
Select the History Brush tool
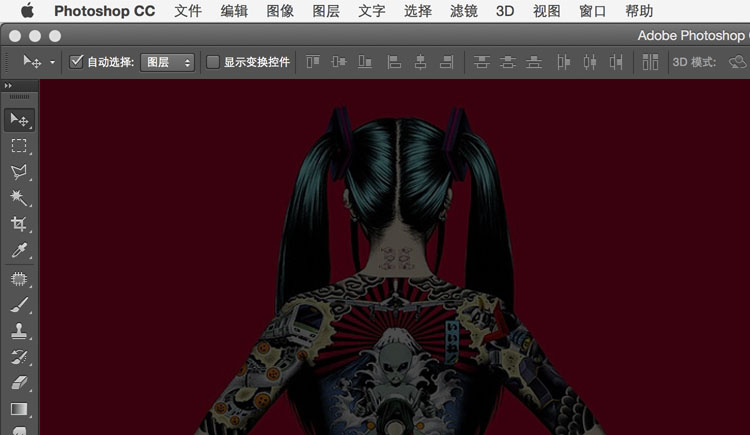[19, 357]
